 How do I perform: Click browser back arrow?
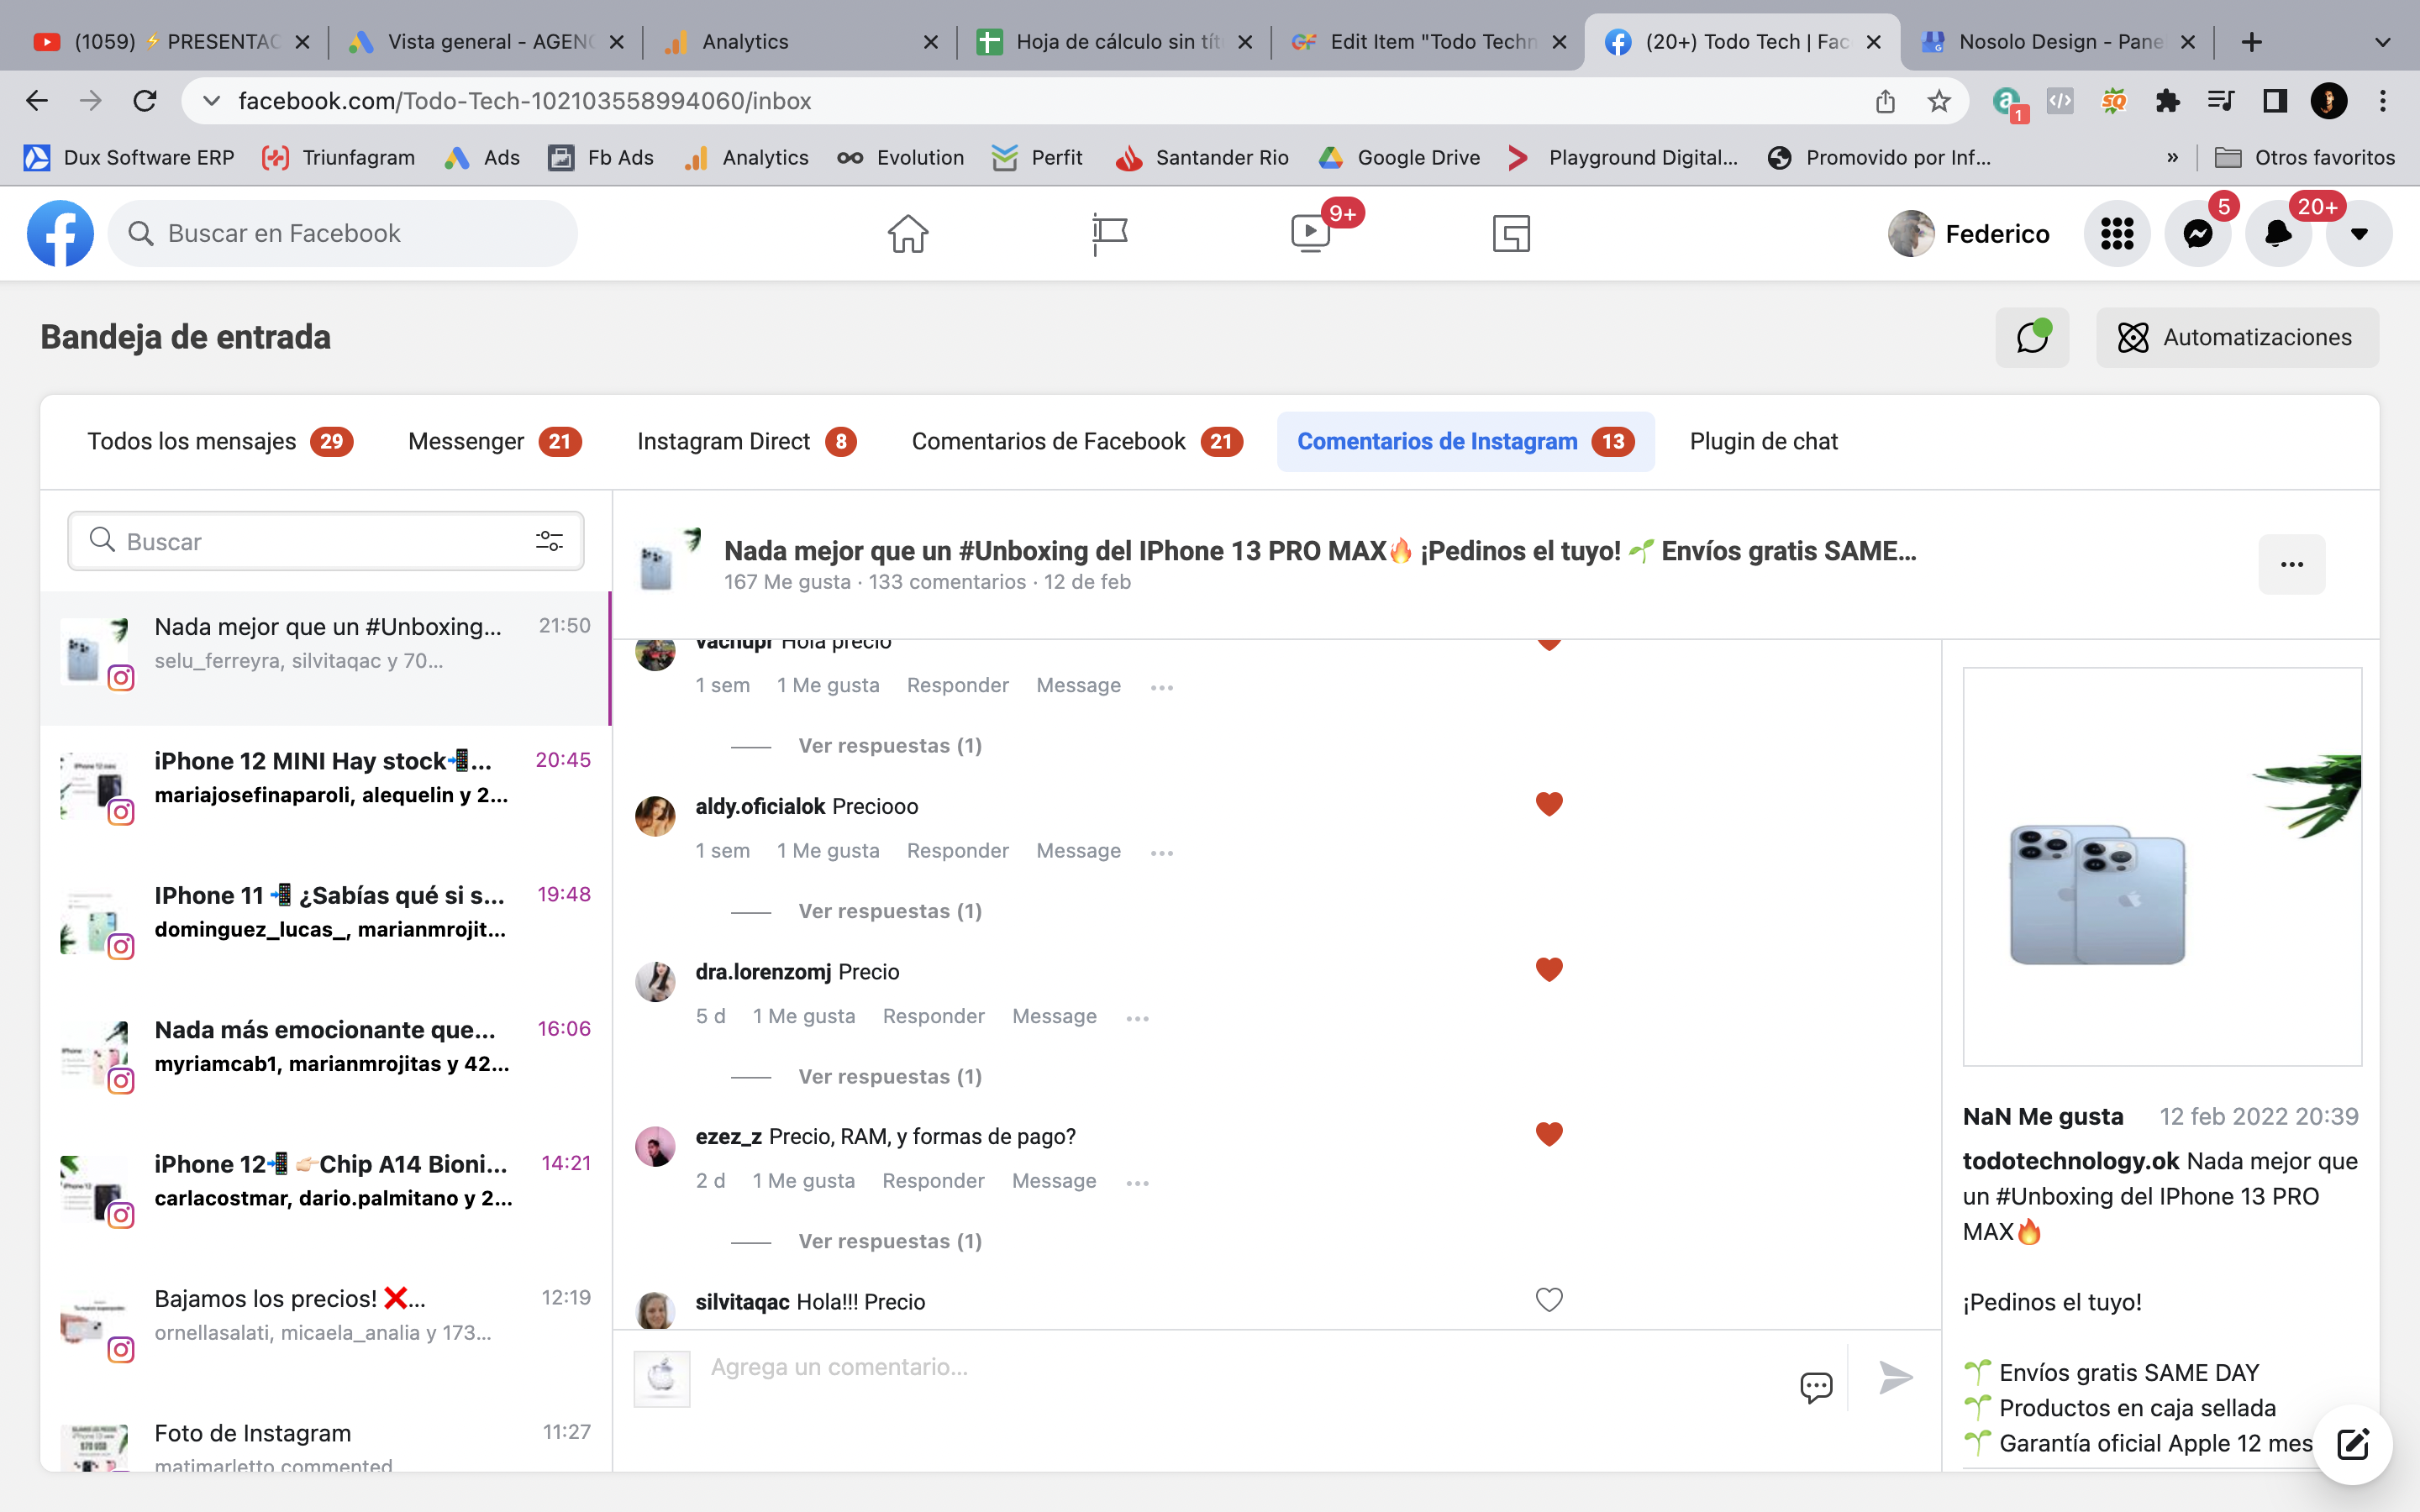[37, 101]
